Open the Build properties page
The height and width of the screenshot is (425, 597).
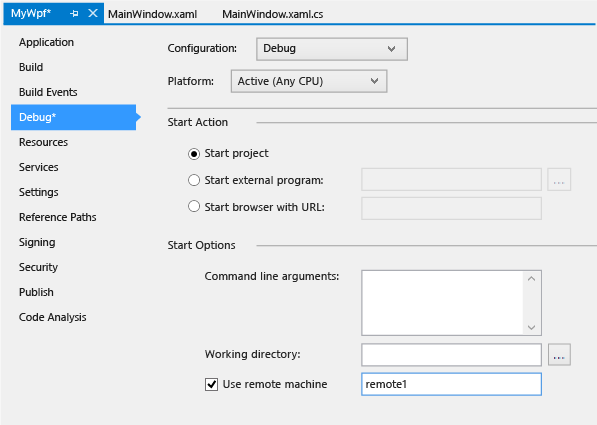(x=31, y=67)
